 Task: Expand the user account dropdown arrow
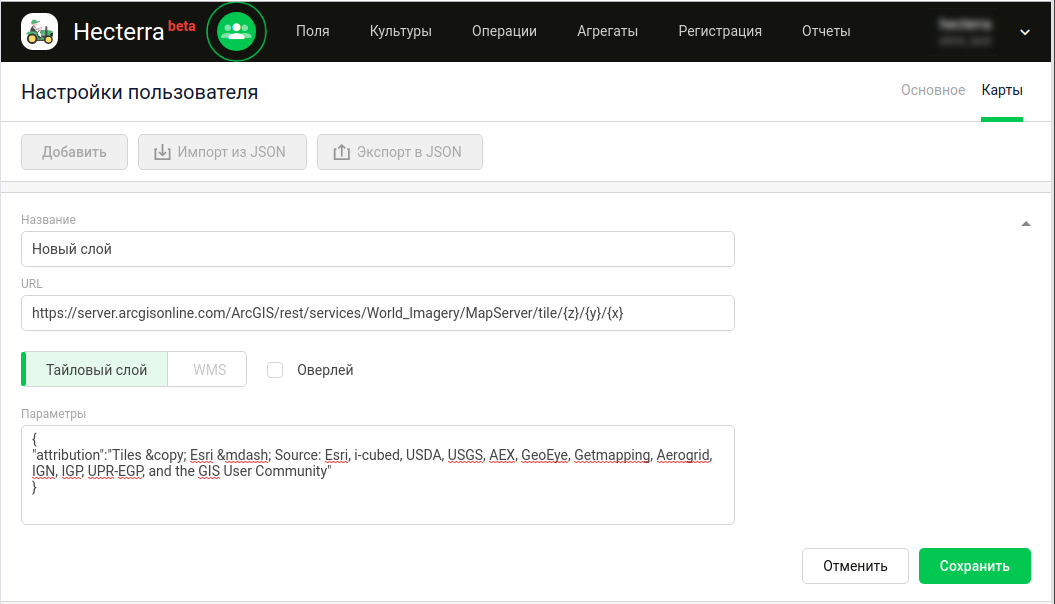[x=1024, y=32]
